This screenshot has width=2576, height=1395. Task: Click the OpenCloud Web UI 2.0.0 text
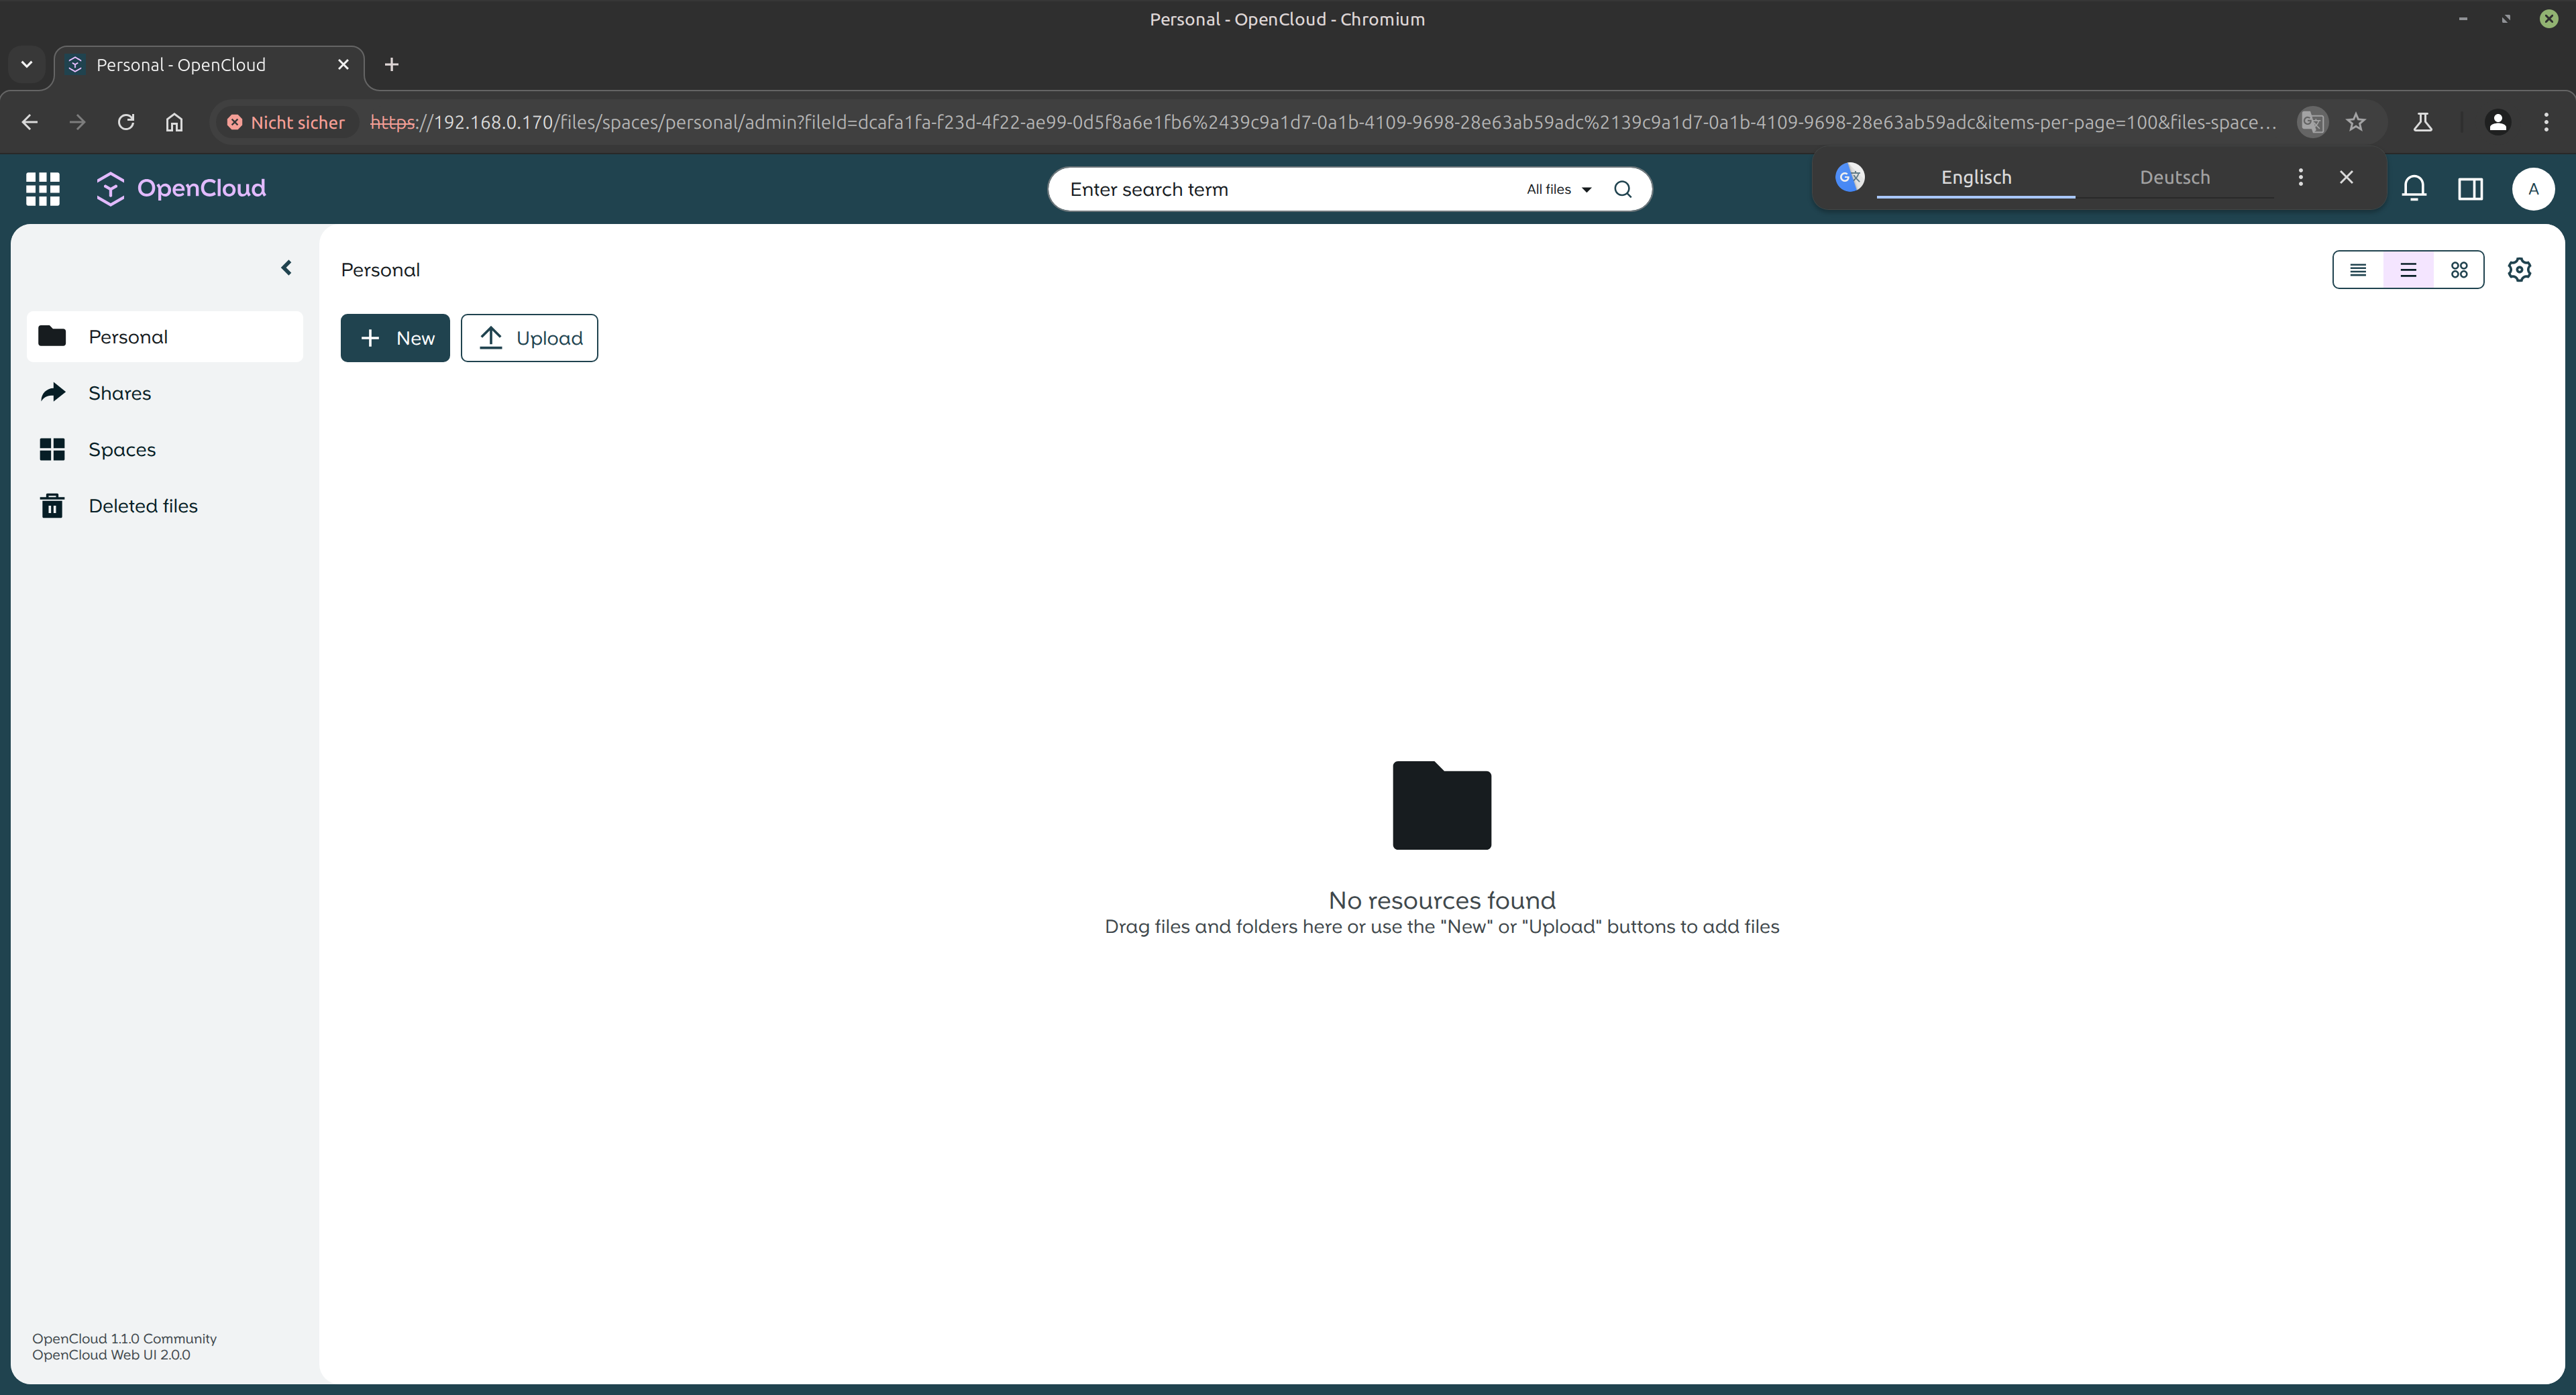(x=111, y=1355)
